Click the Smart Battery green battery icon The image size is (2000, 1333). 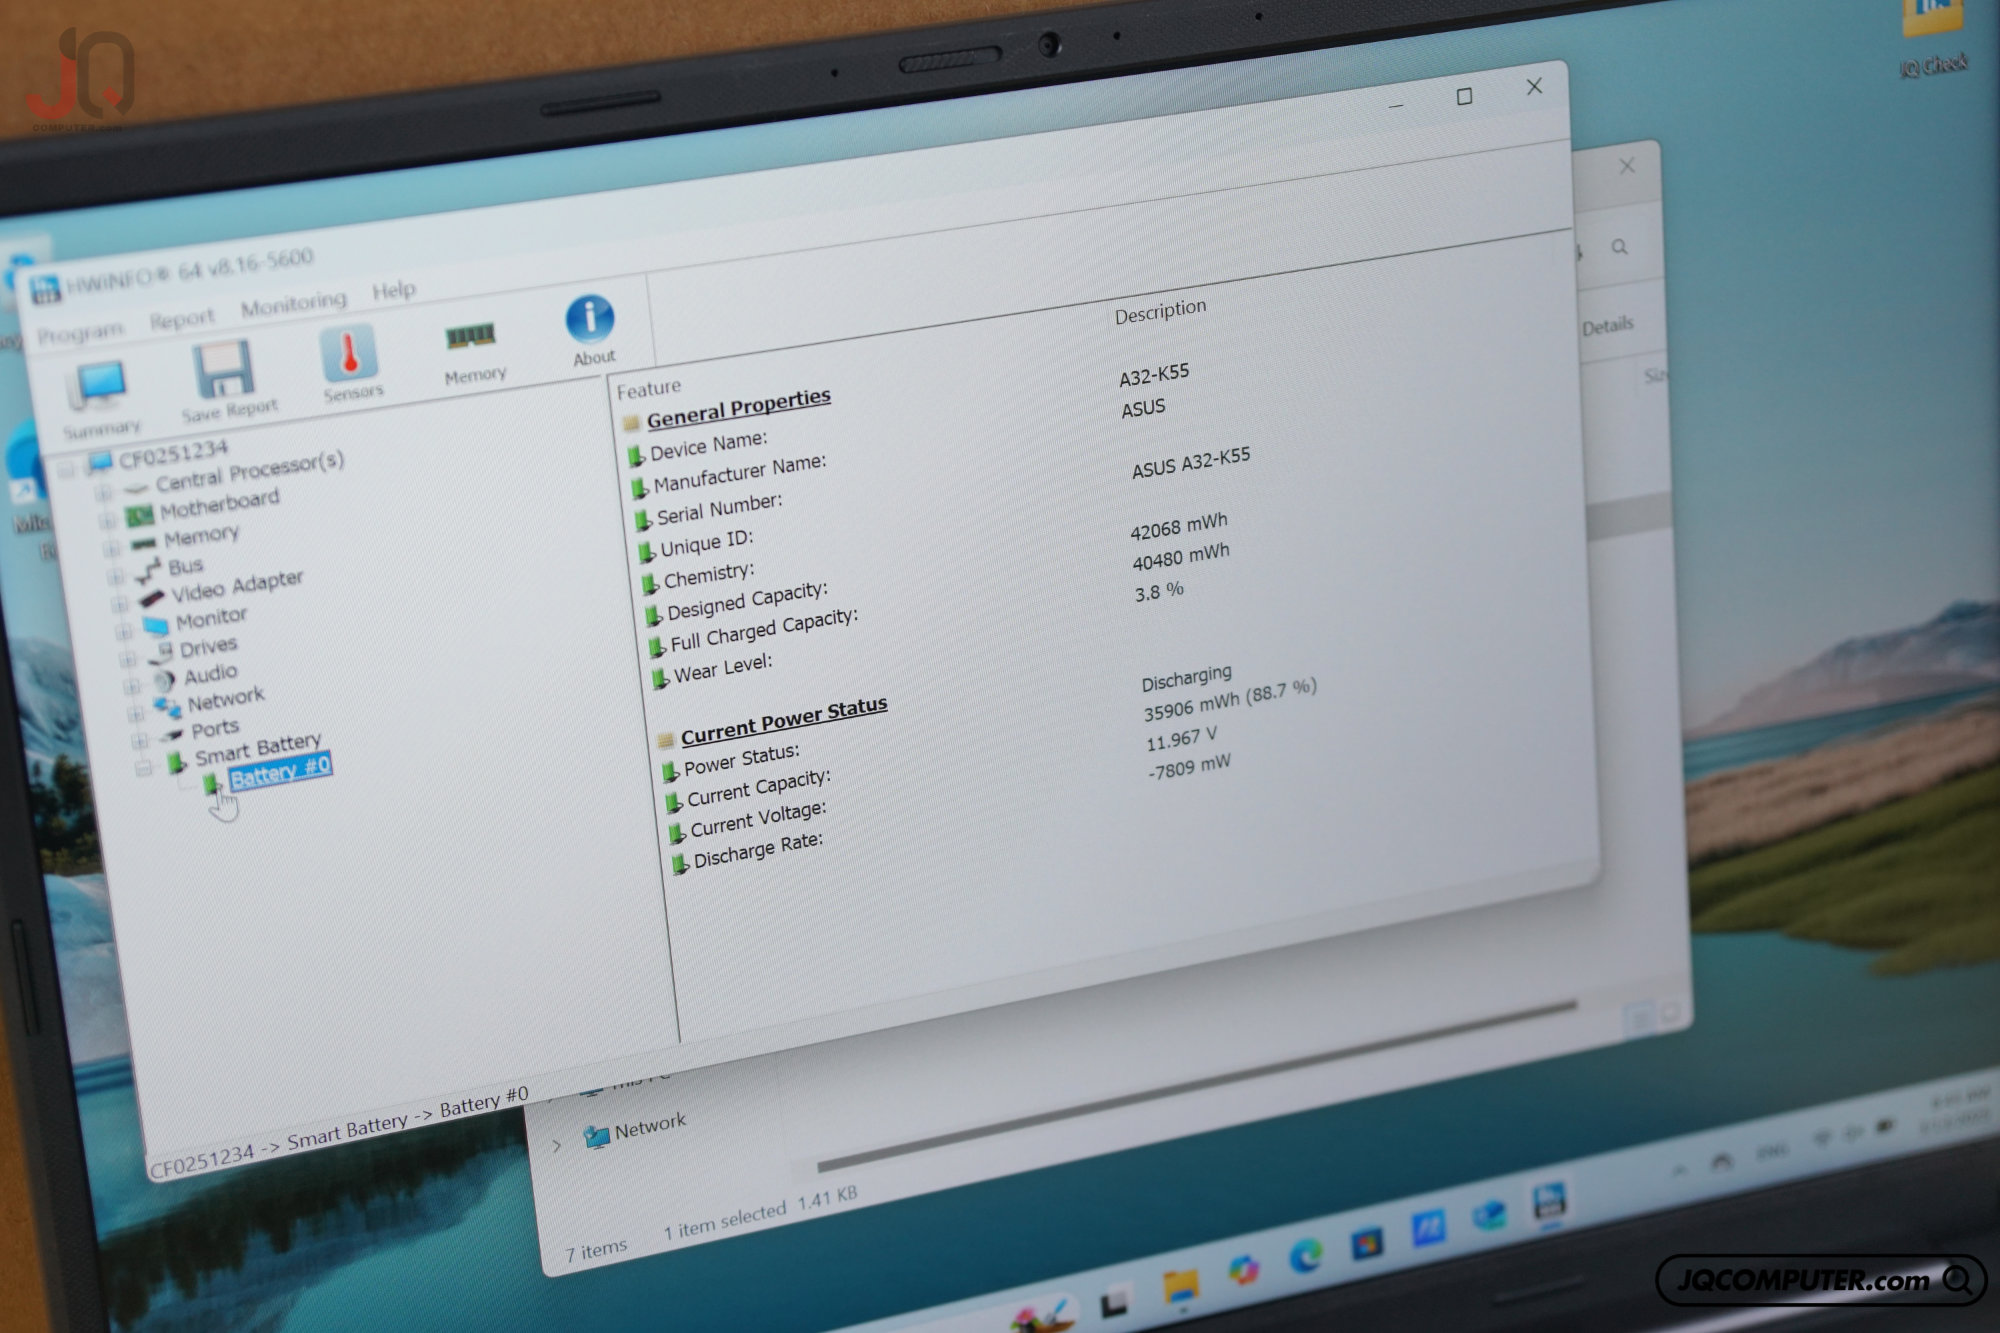pos(177,762)
